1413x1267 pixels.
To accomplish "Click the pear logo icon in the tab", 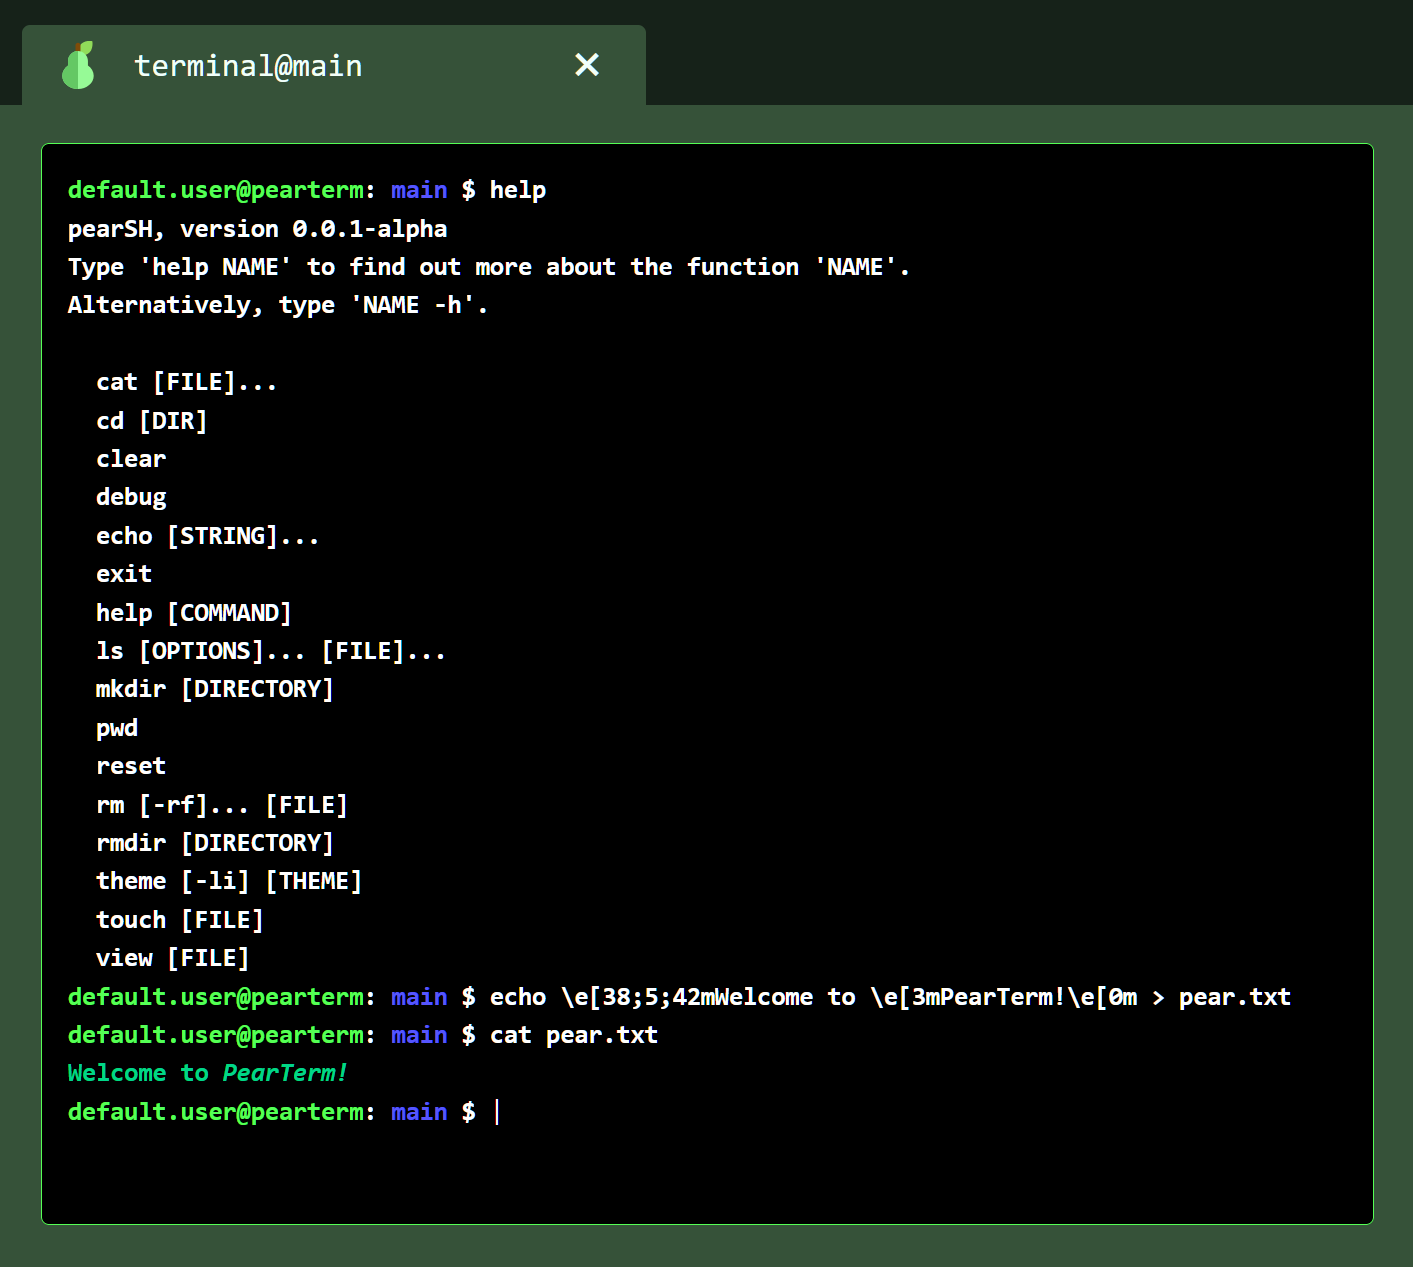I will [x=78, y=66].
